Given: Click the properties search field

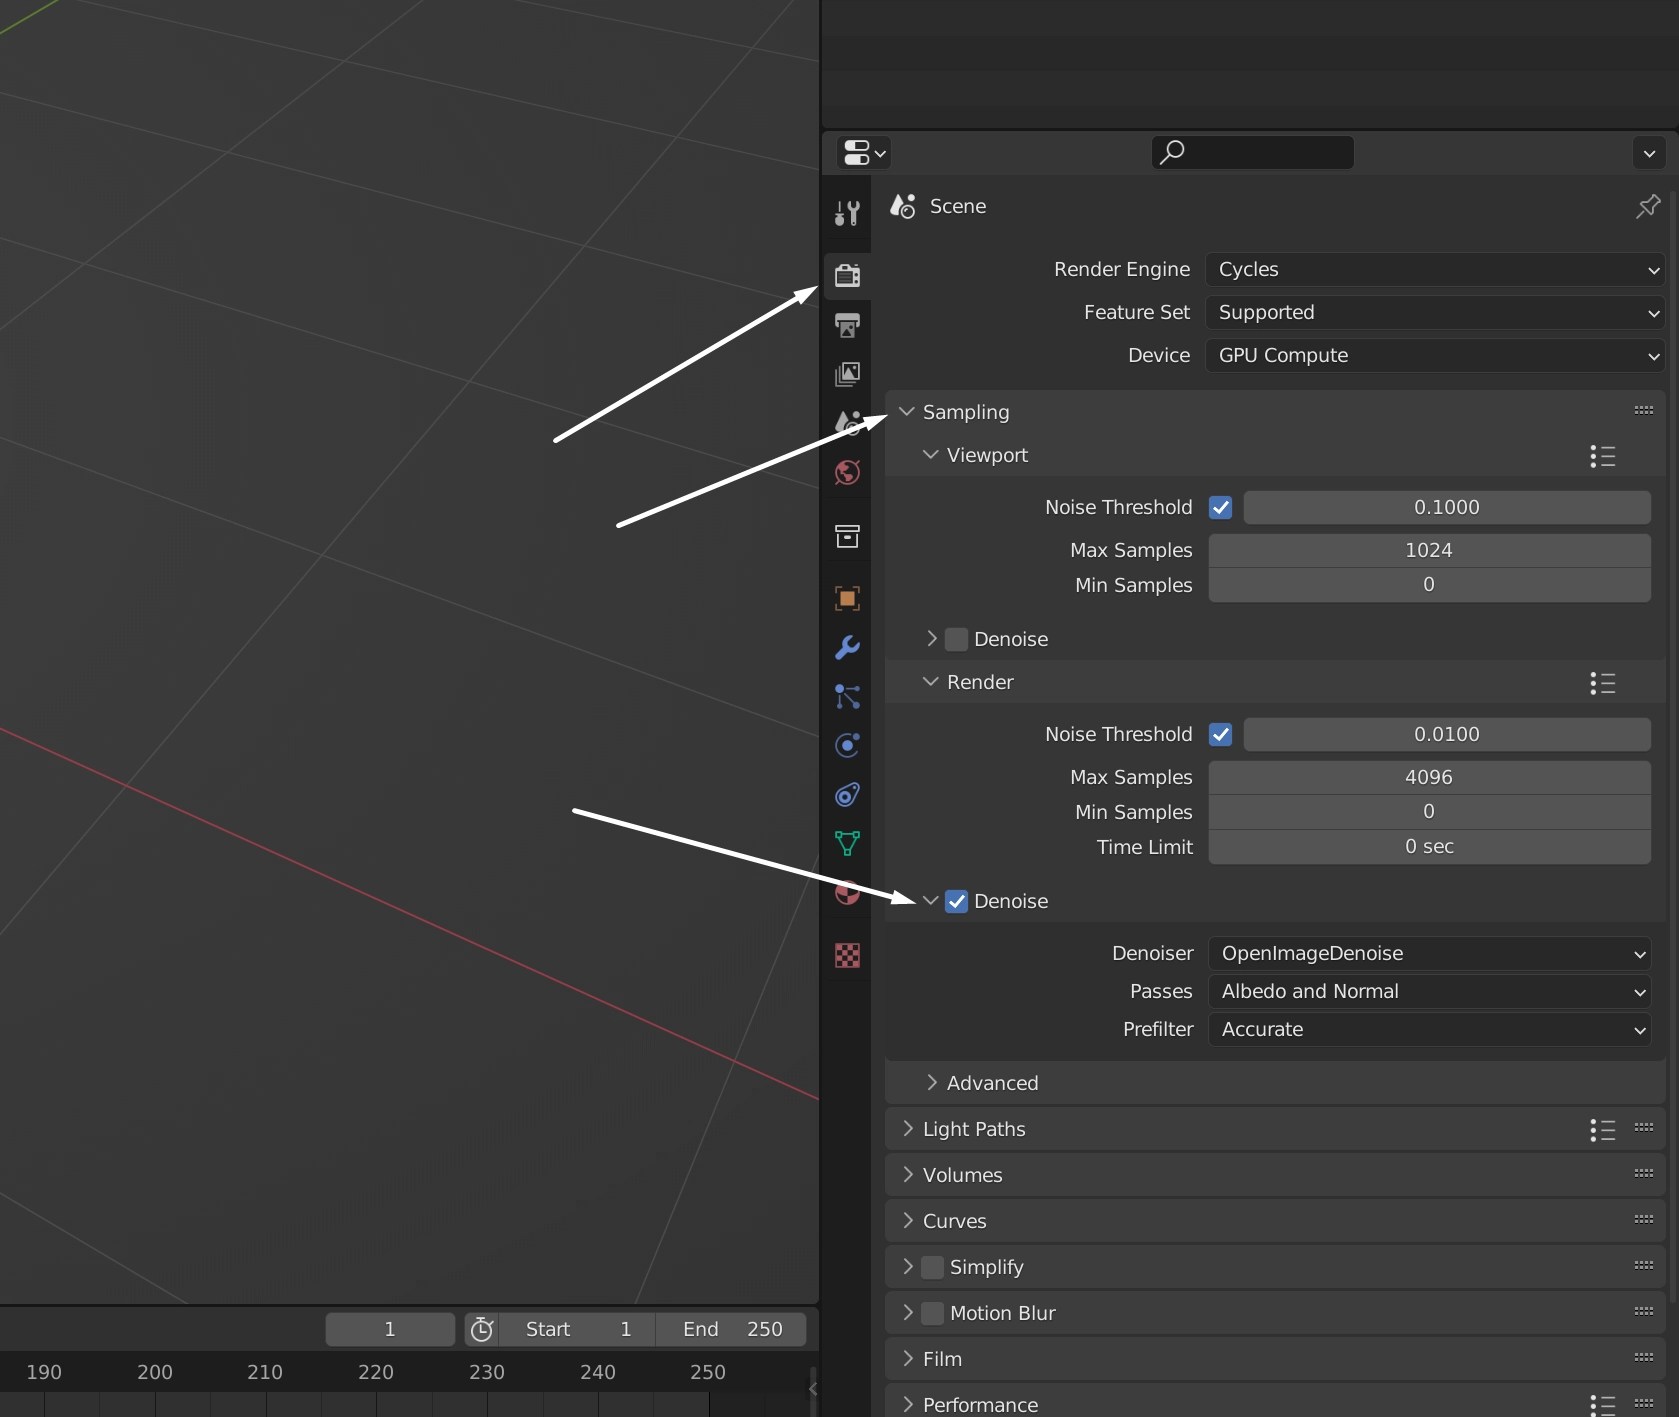Looking at the screenshot, I should [x=1251, y=152].
